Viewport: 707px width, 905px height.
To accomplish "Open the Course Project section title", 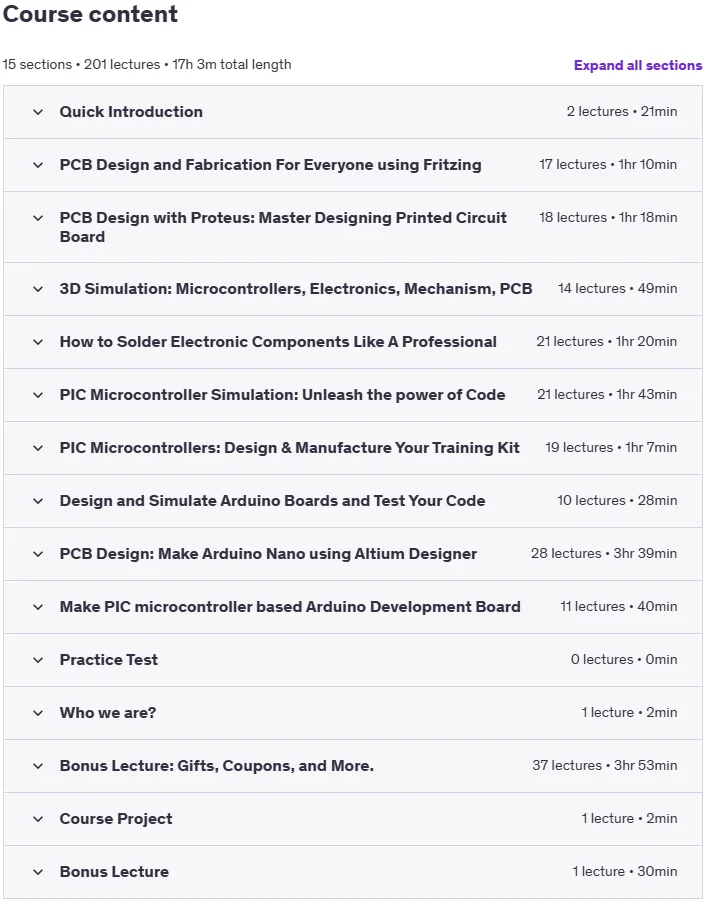I will click(x=116, y=819).
